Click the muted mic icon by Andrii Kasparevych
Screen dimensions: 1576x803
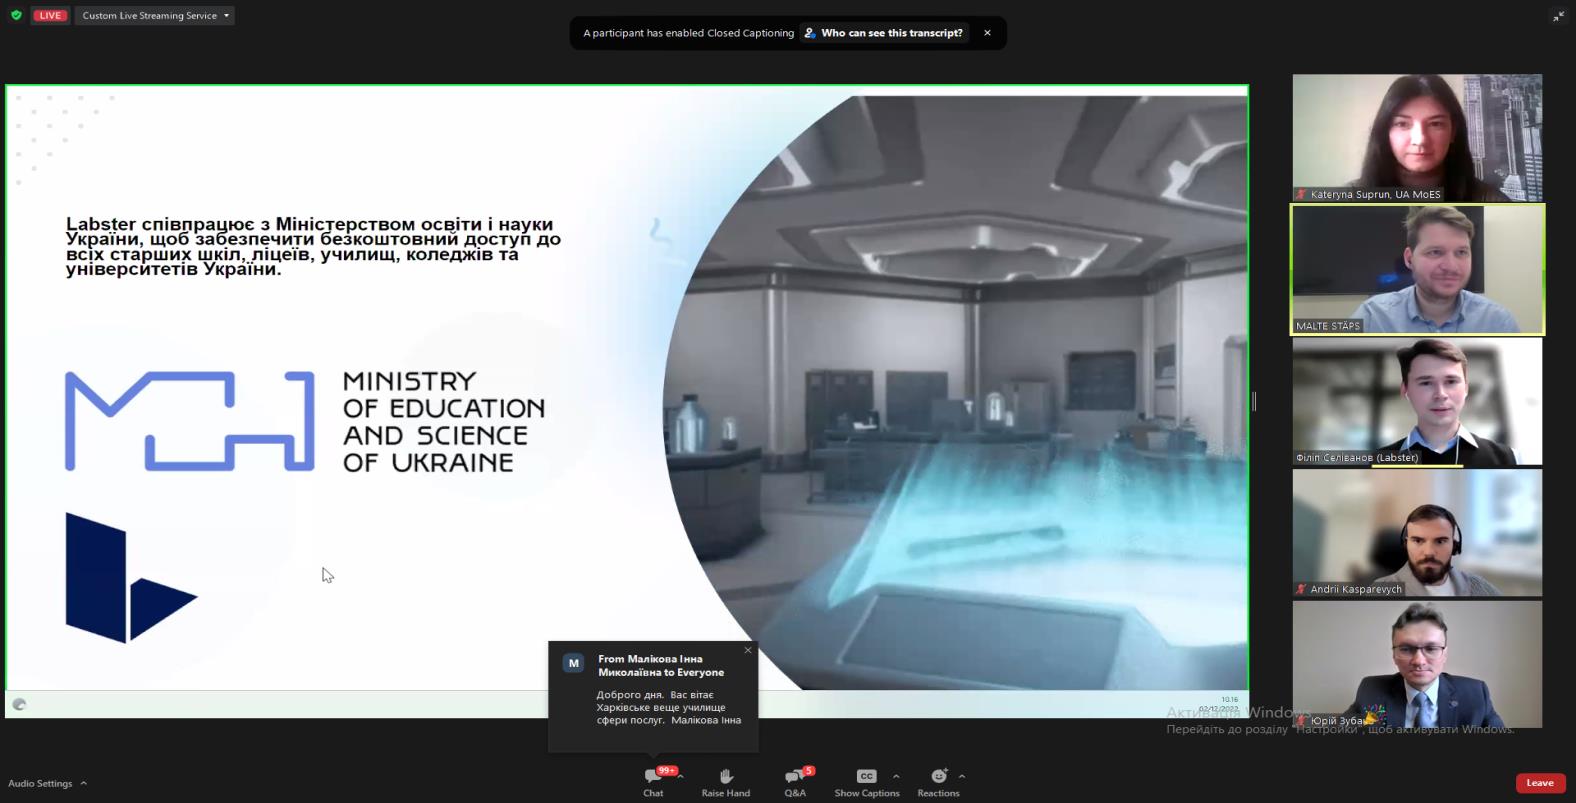pyautogui.click(x=1301, y=589)
